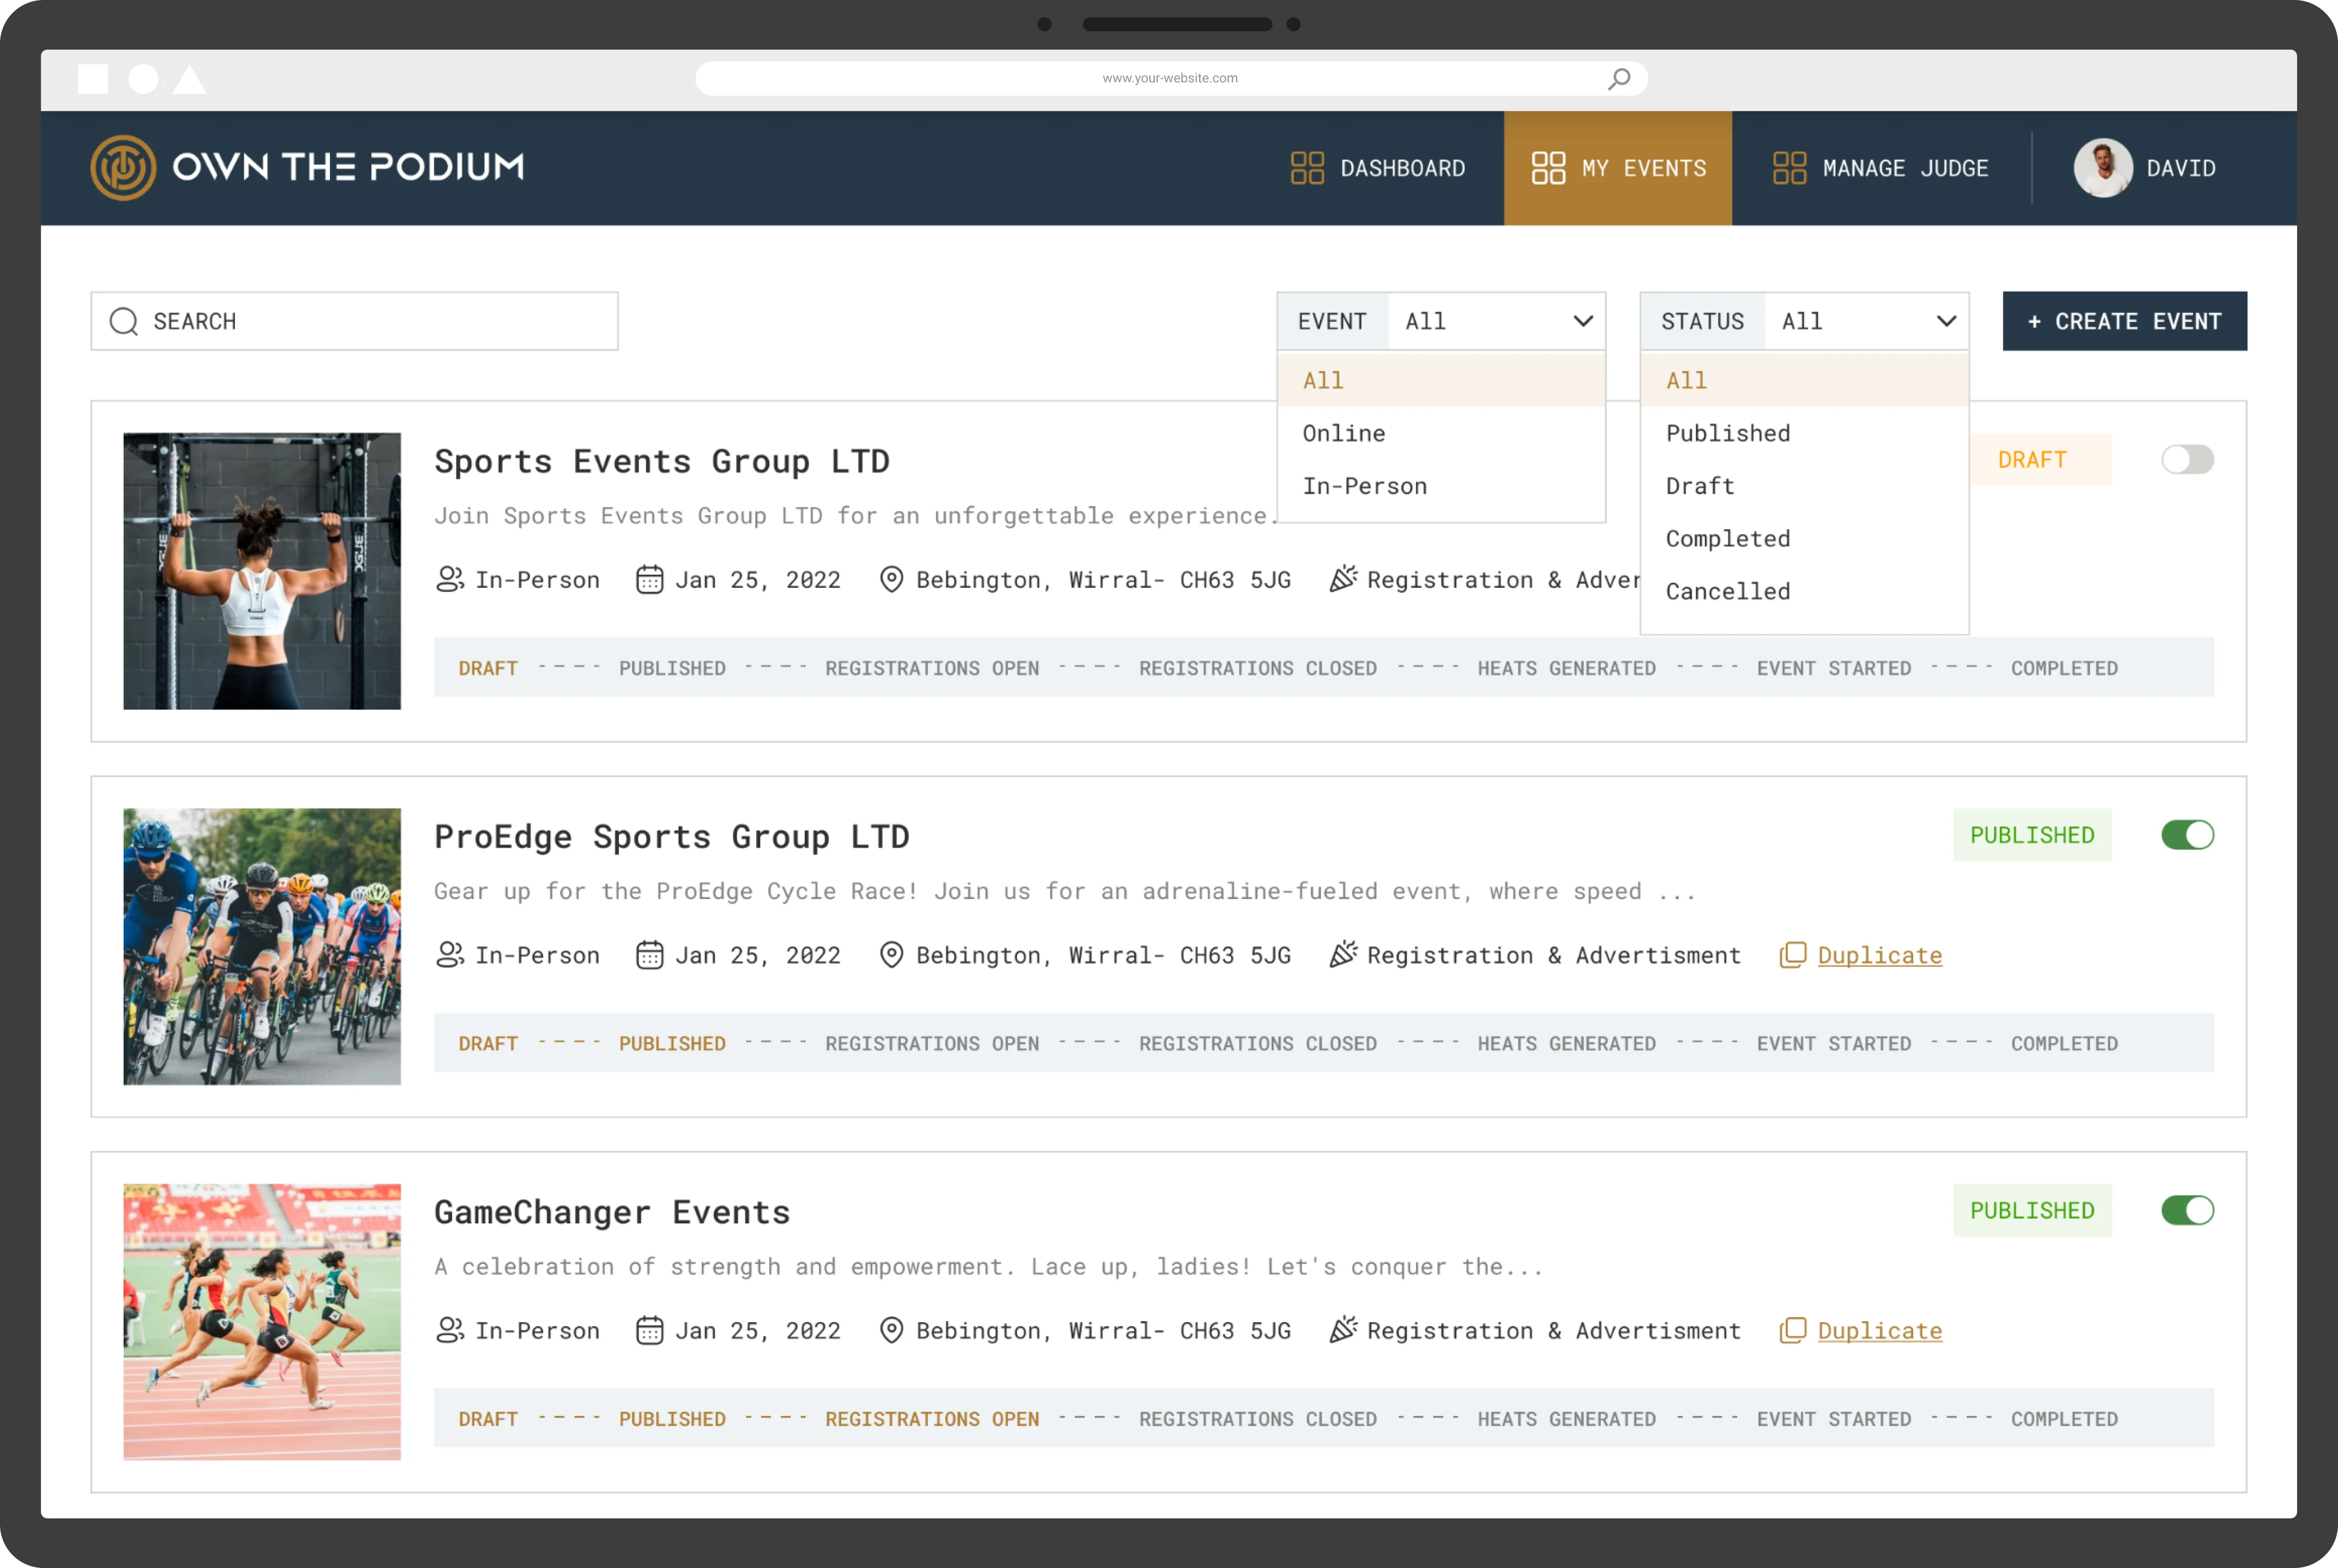The width and height of the screenshot is (2338, 1568).
Task: Click the calendar icon on GameChanger Events card
Action: pyautogui.click(x=650, y=1330)
